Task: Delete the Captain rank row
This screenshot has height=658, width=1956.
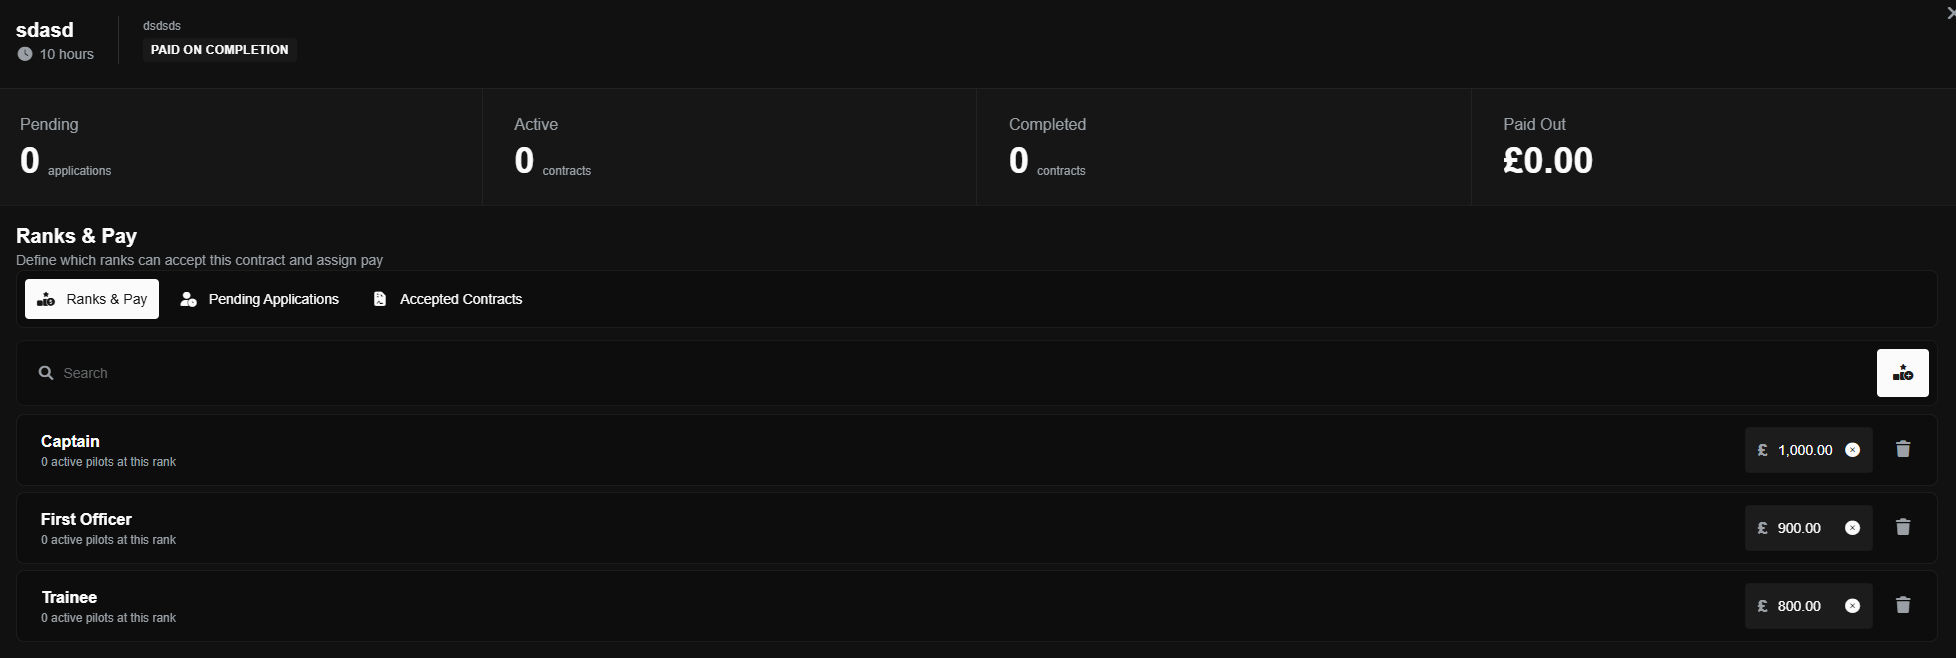Action: [1903, 450]
